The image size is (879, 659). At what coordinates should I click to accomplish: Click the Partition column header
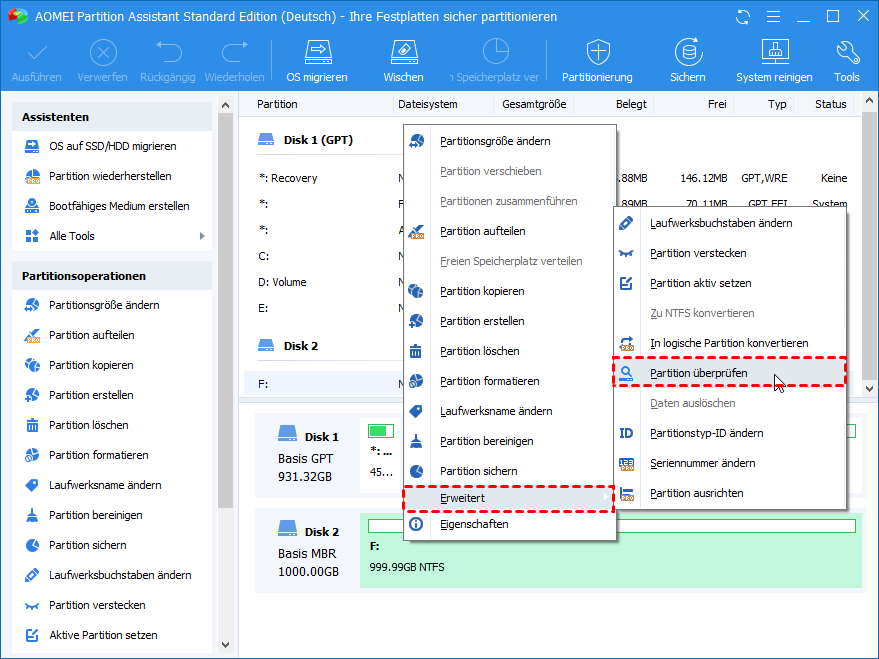coord(277,104)
